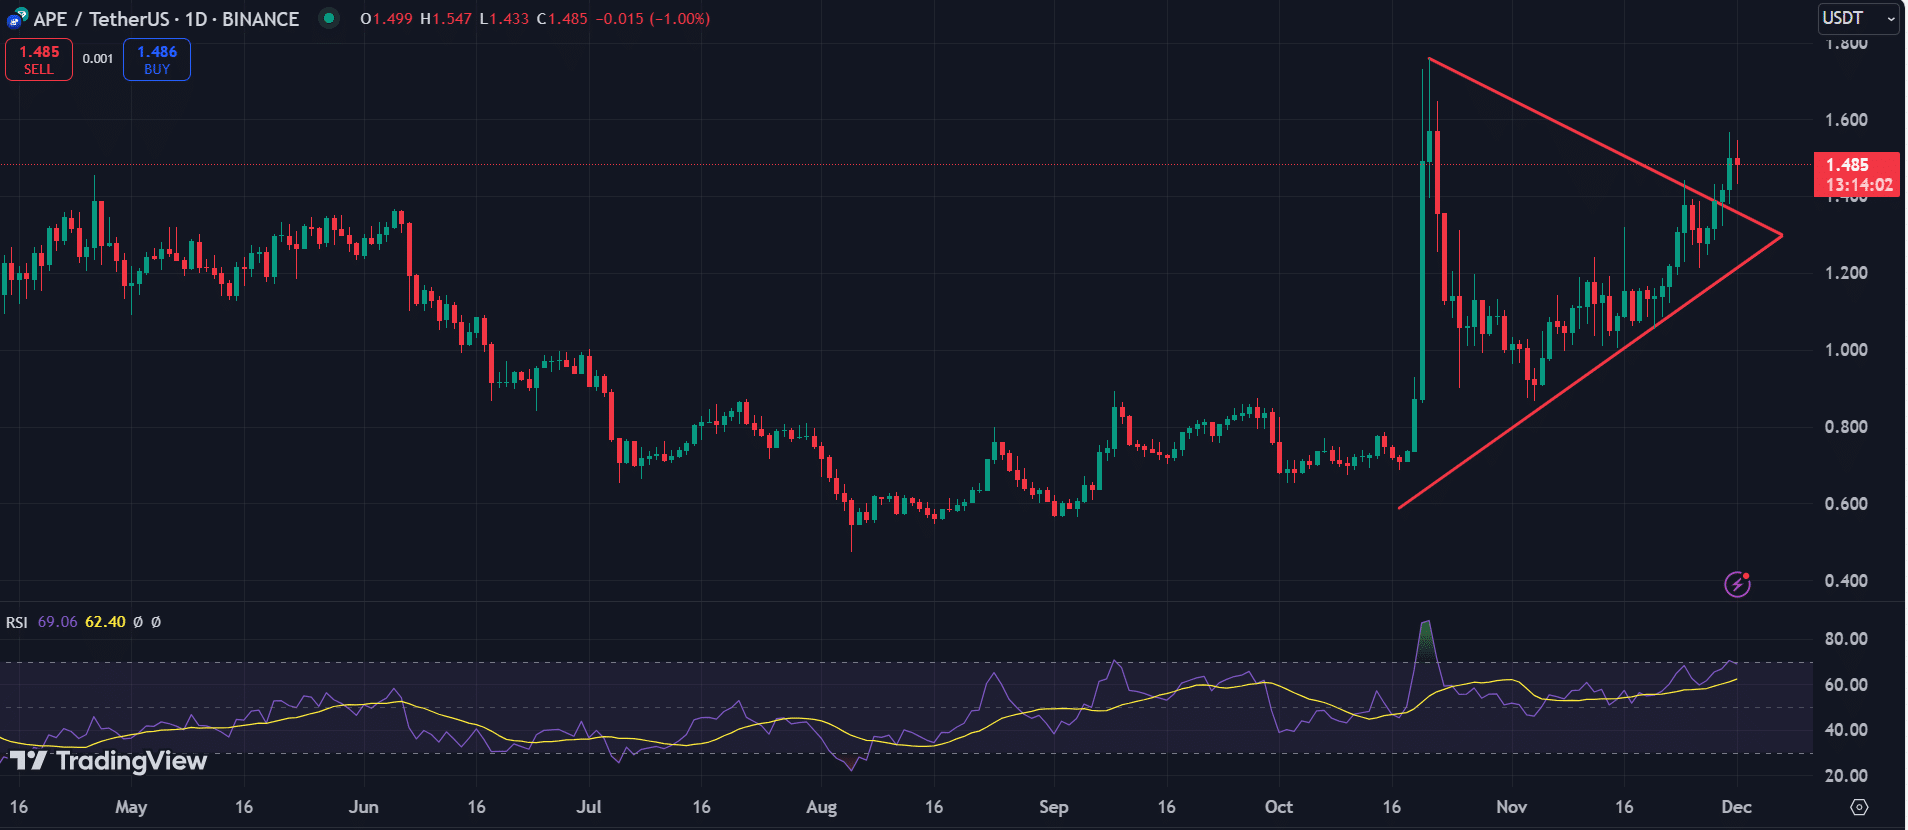Screen dimensions: 1908x830
Task: Select the RSI indicator label
Action: 17,622
